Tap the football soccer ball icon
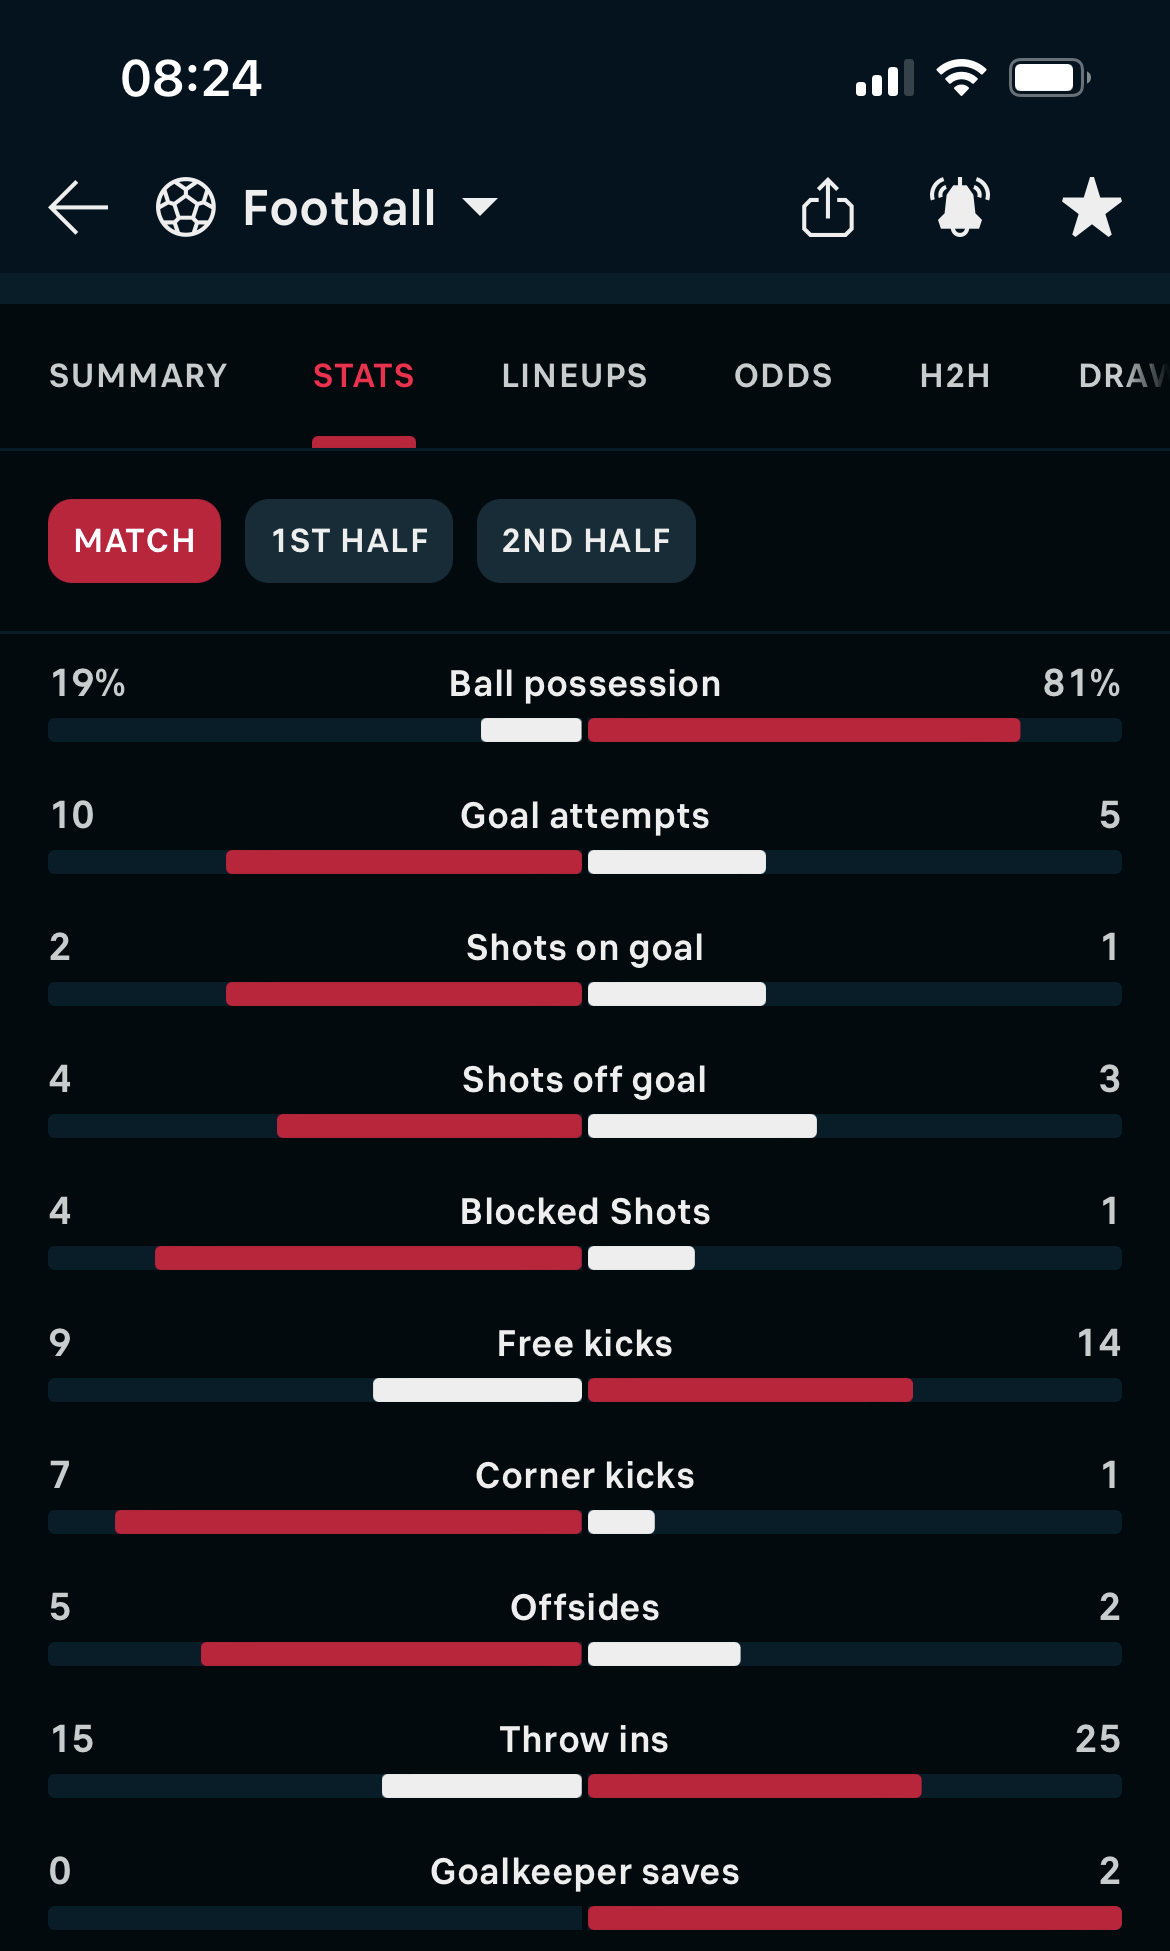Image resolution: width=1170 pixels, height=1951 pixels. point(186,207)
